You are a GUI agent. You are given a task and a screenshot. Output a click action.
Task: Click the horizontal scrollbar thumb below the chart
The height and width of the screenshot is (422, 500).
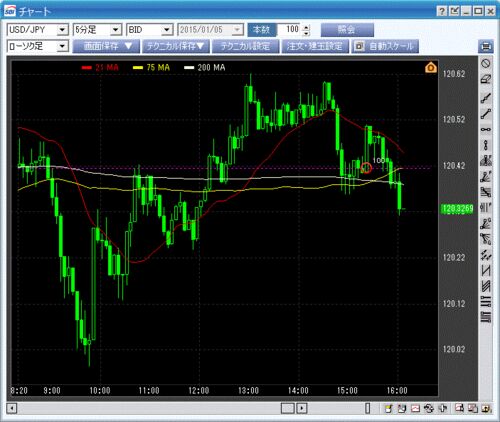[x=287, y=408]
